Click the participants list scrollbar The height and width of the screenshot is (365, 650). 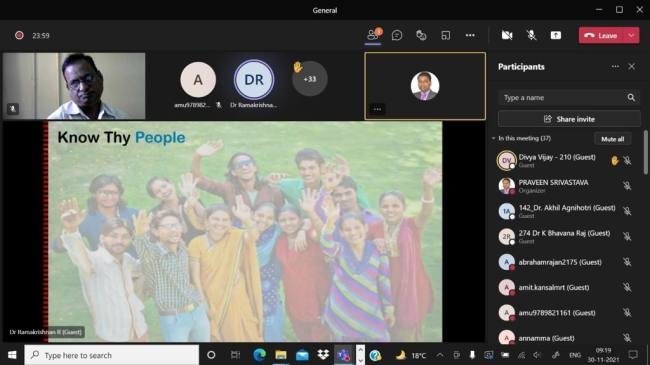pyautogui.click(x=645, y=153)
